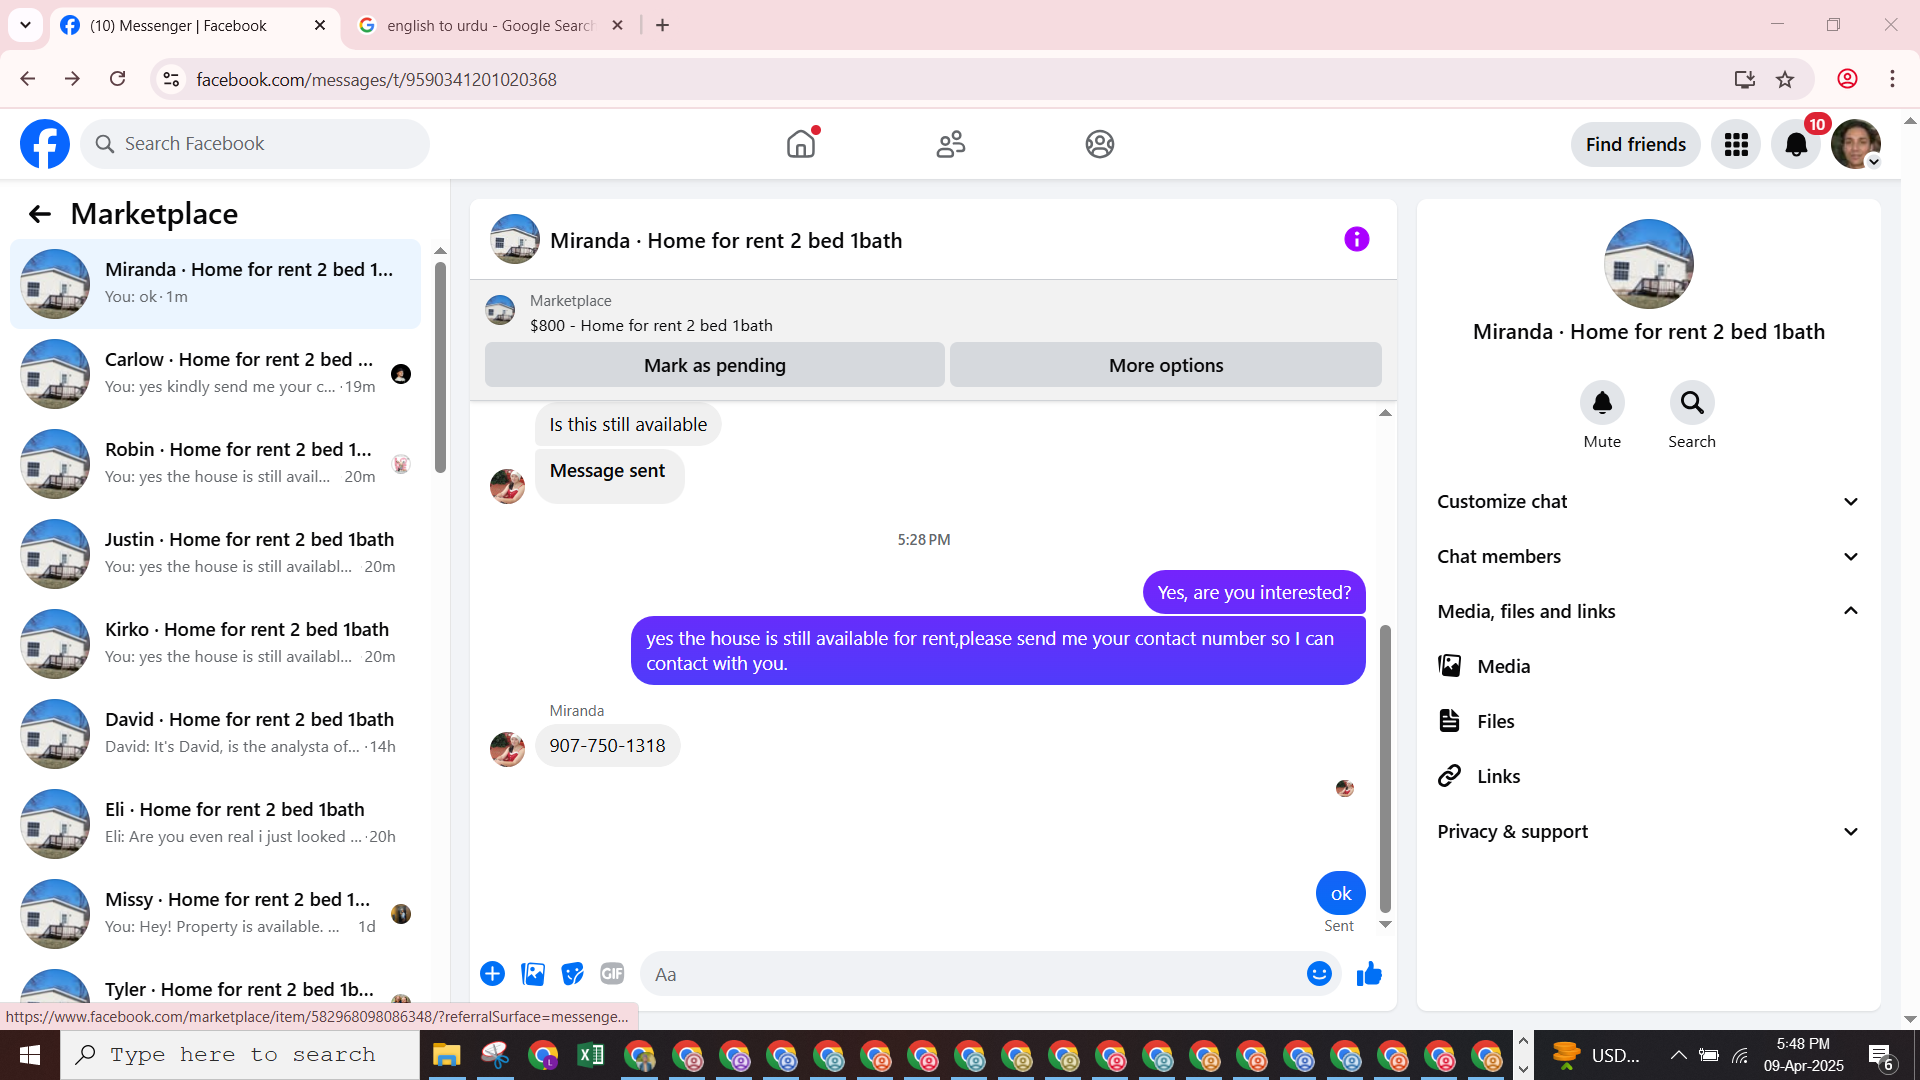Expand Privacy & support section
1920x1080 pixels.
1649,831
